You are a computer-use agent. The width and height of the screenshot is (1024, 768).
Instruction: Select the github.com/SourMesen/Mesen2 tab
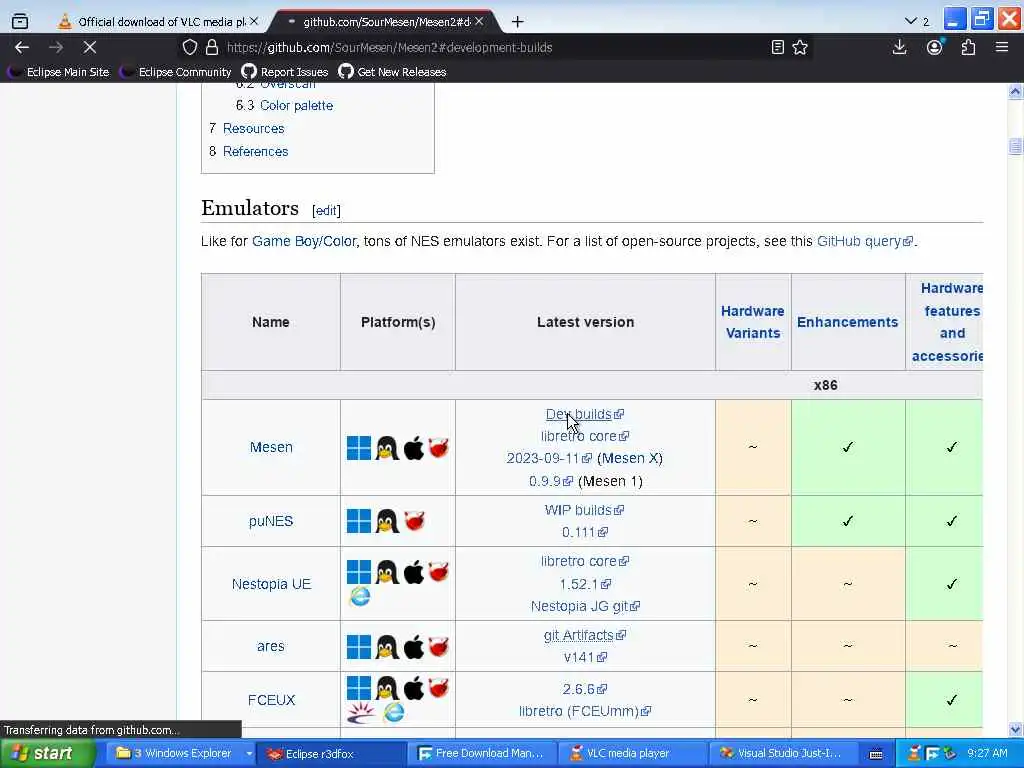(386, 22)
